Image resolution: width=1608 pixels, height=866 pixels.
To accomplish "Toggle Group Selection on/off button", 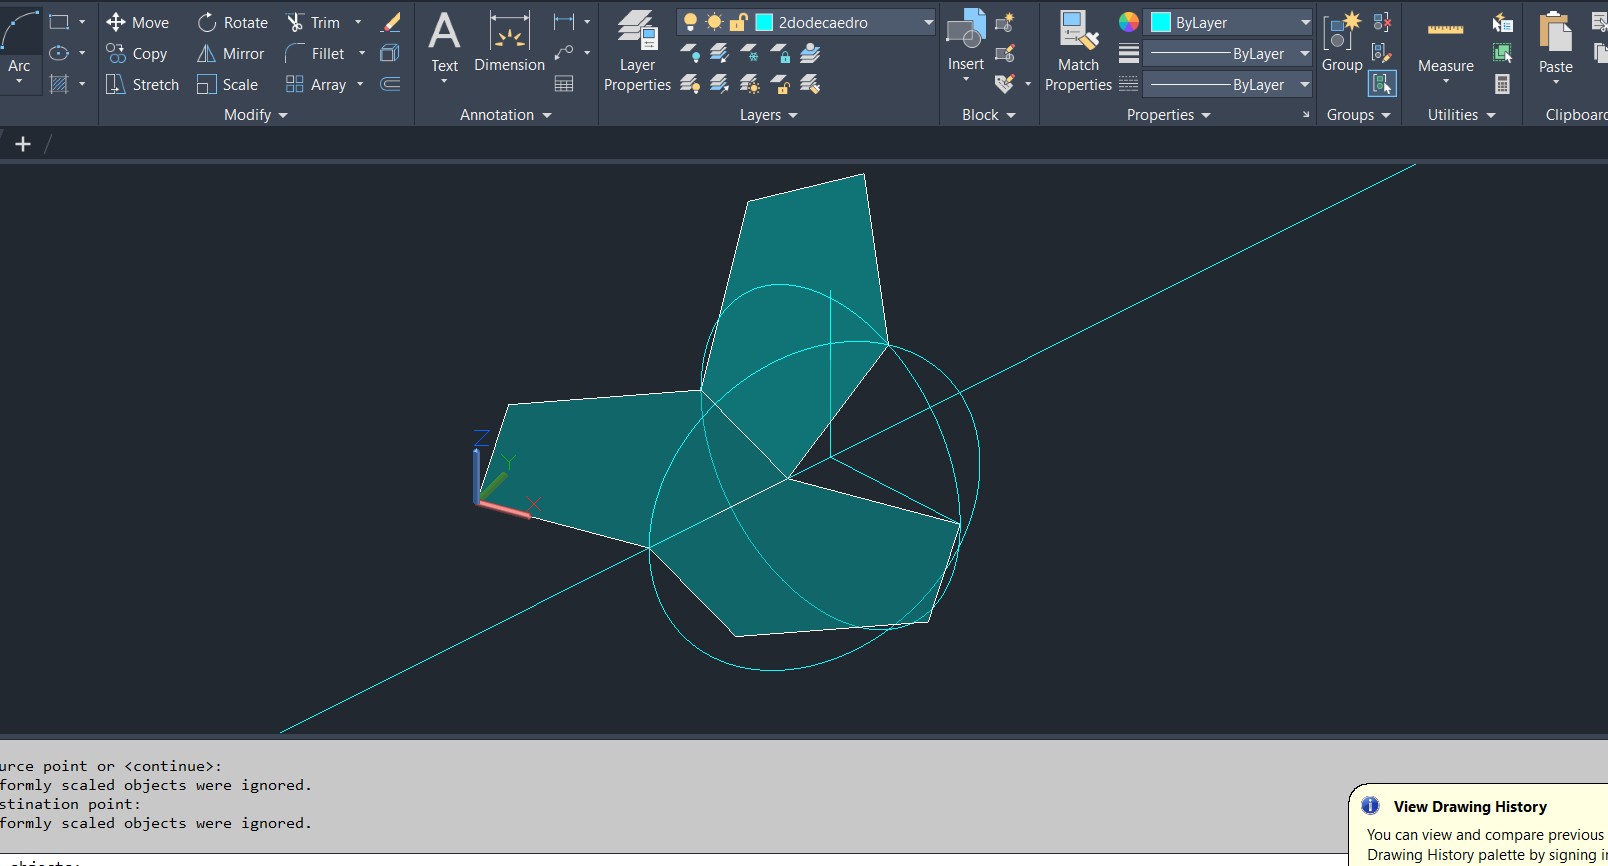I will click(1382, 85).
